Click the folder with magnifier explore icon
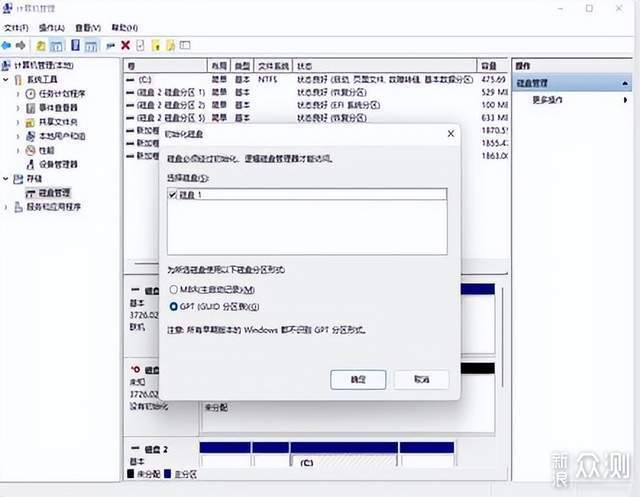The image size is (640, 497). (171, 45)
